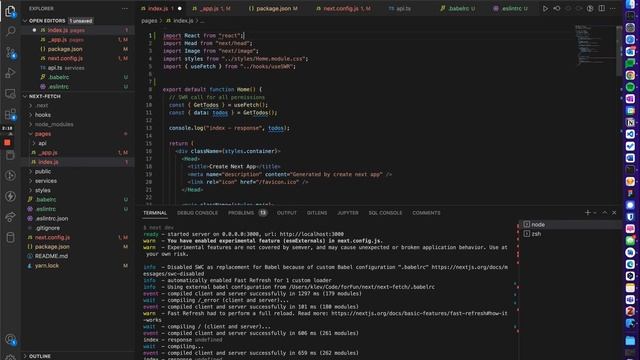Image resolution: width=640 pixels, height=360 pixels.
Task: Open the Search view in activity bar
Action: [x=10, y=31]
